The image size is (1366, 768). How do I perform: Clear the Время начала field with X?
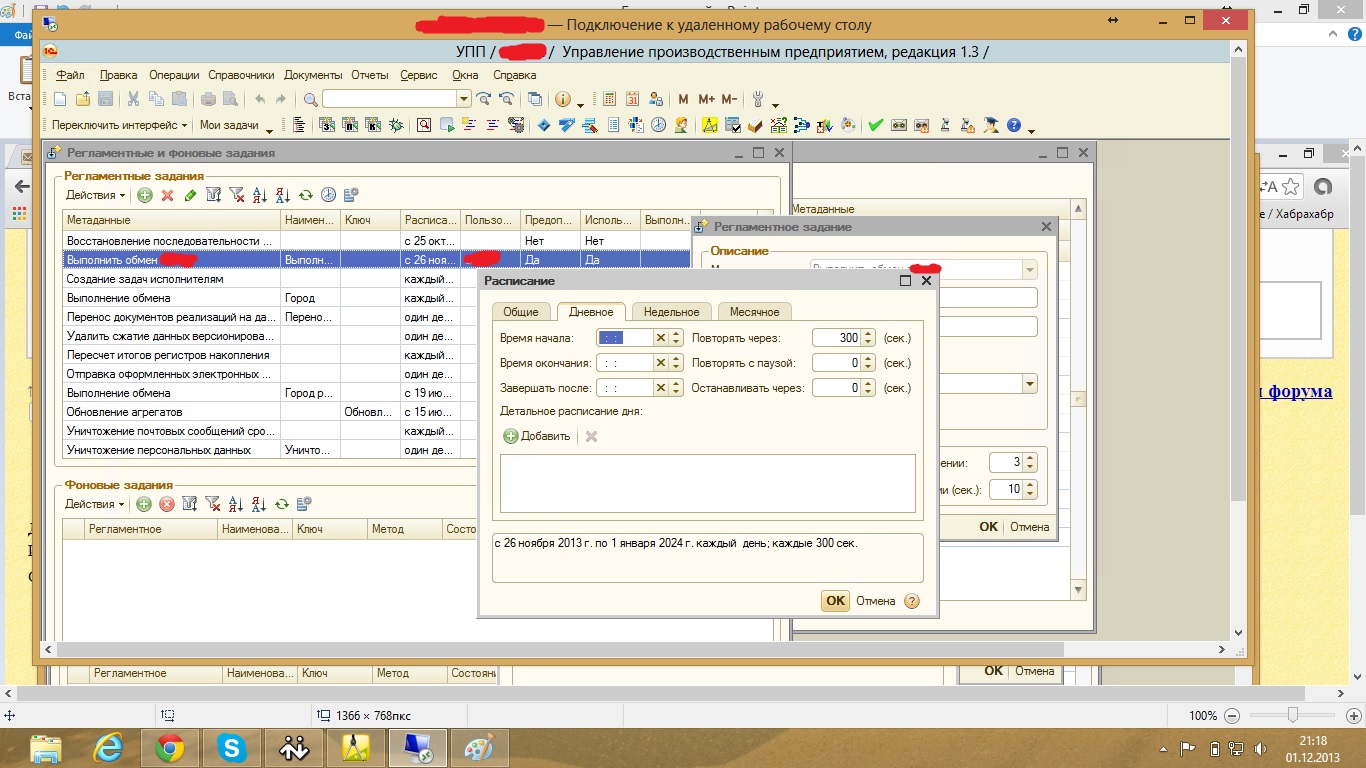[x=660, y=338]
